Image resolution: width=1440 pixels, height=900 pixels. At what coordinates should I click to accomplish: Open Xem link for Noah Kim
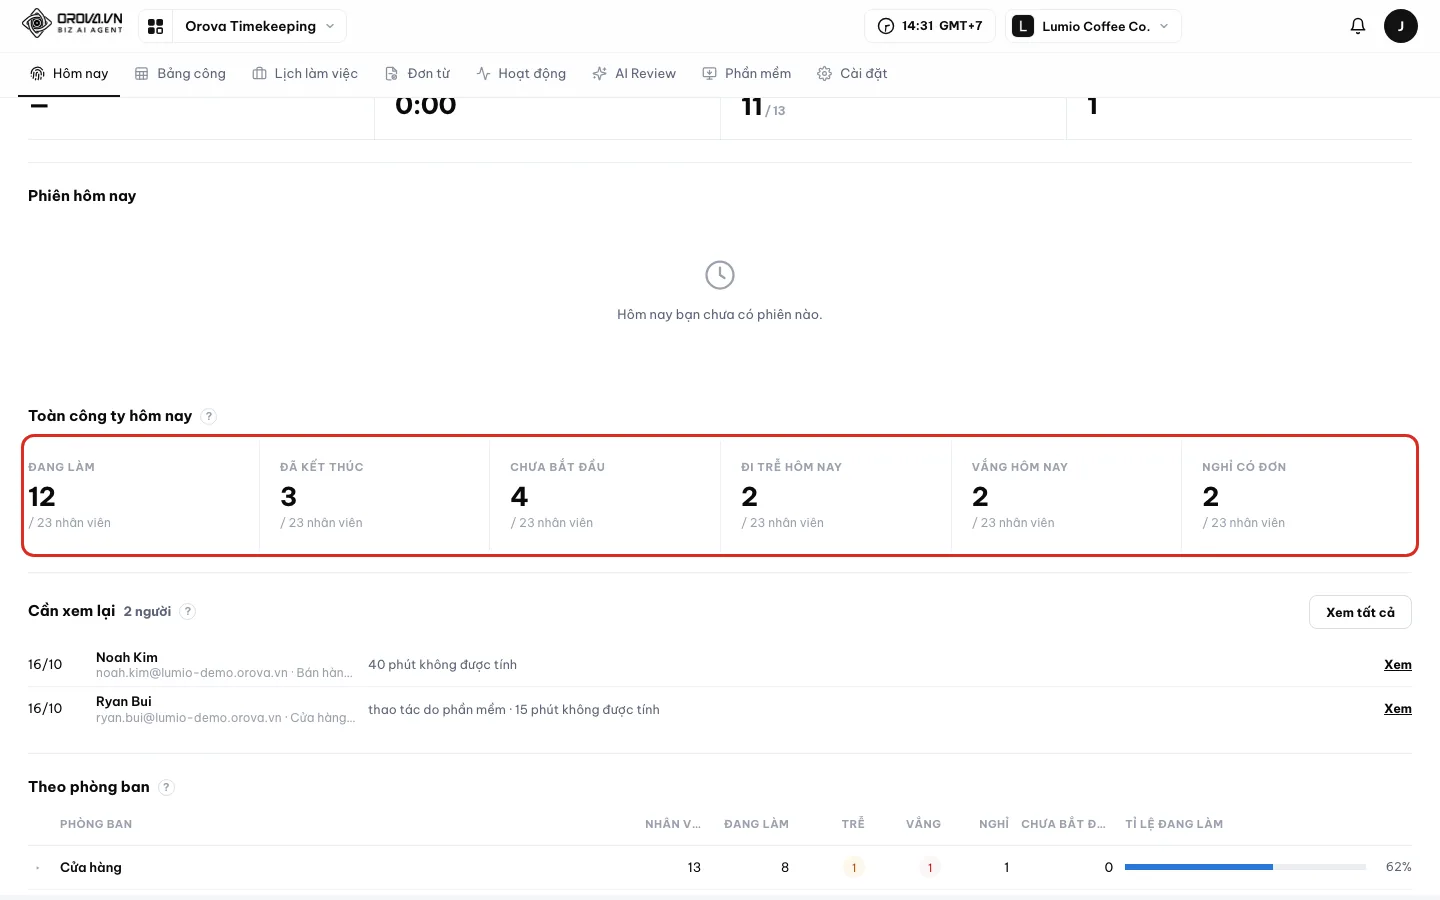point(1398,665)
